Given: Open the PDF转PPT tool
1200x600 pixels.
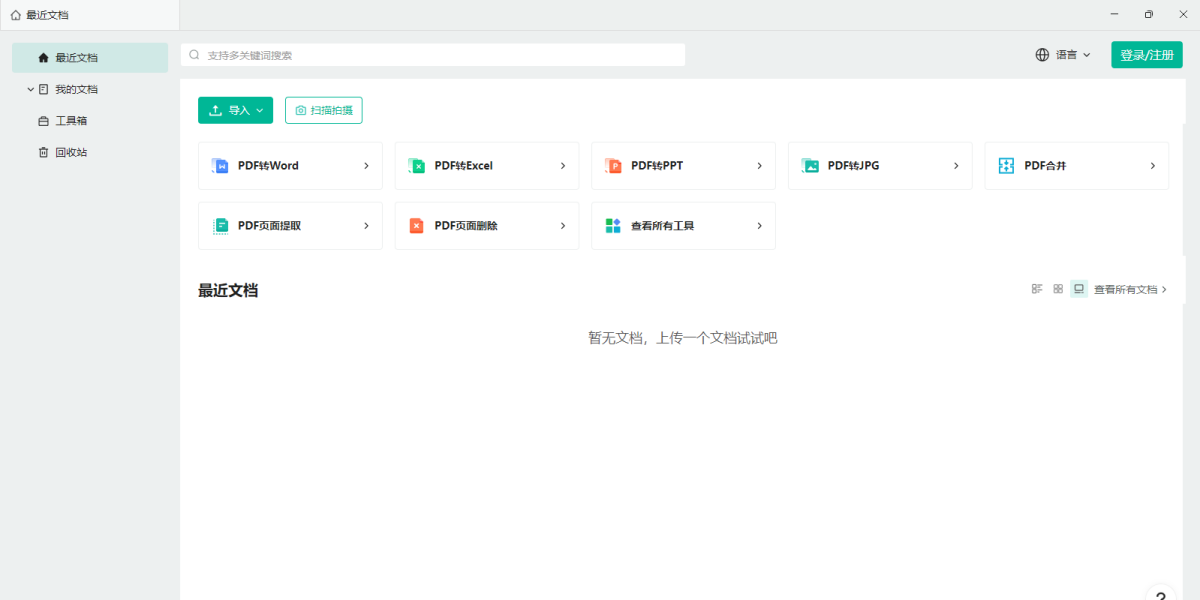Looking at the screenshot, I should pos(683,166).
